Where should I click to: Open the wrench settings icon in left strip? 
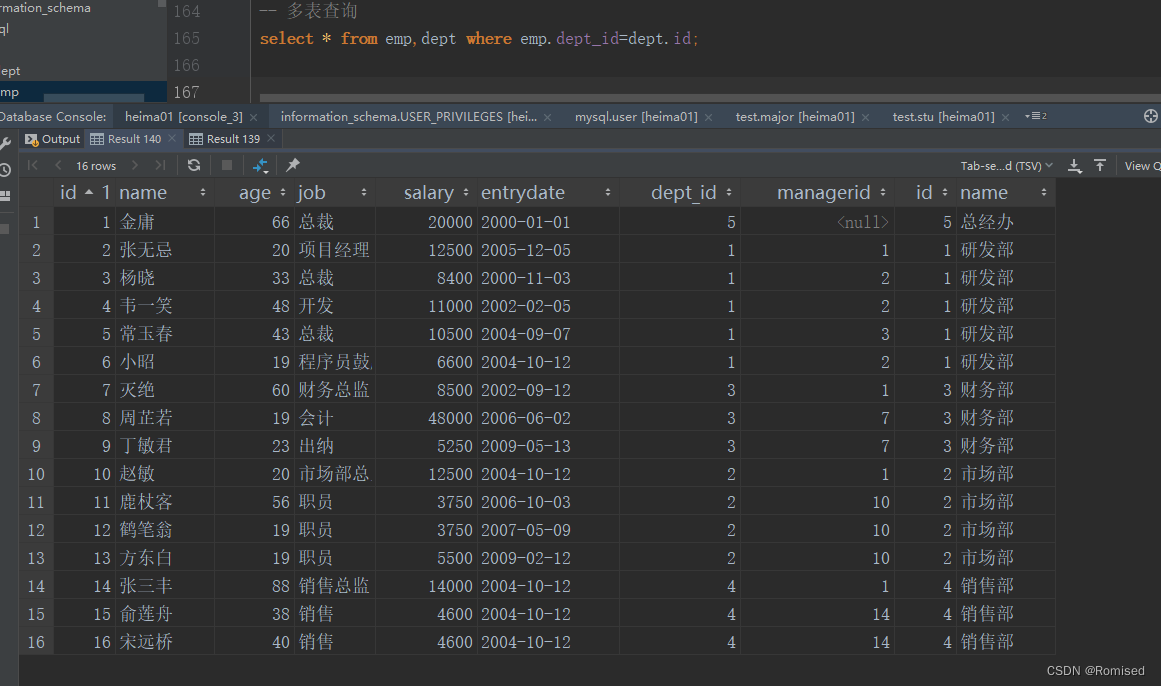pyautogui.click(x=5, y=143)
